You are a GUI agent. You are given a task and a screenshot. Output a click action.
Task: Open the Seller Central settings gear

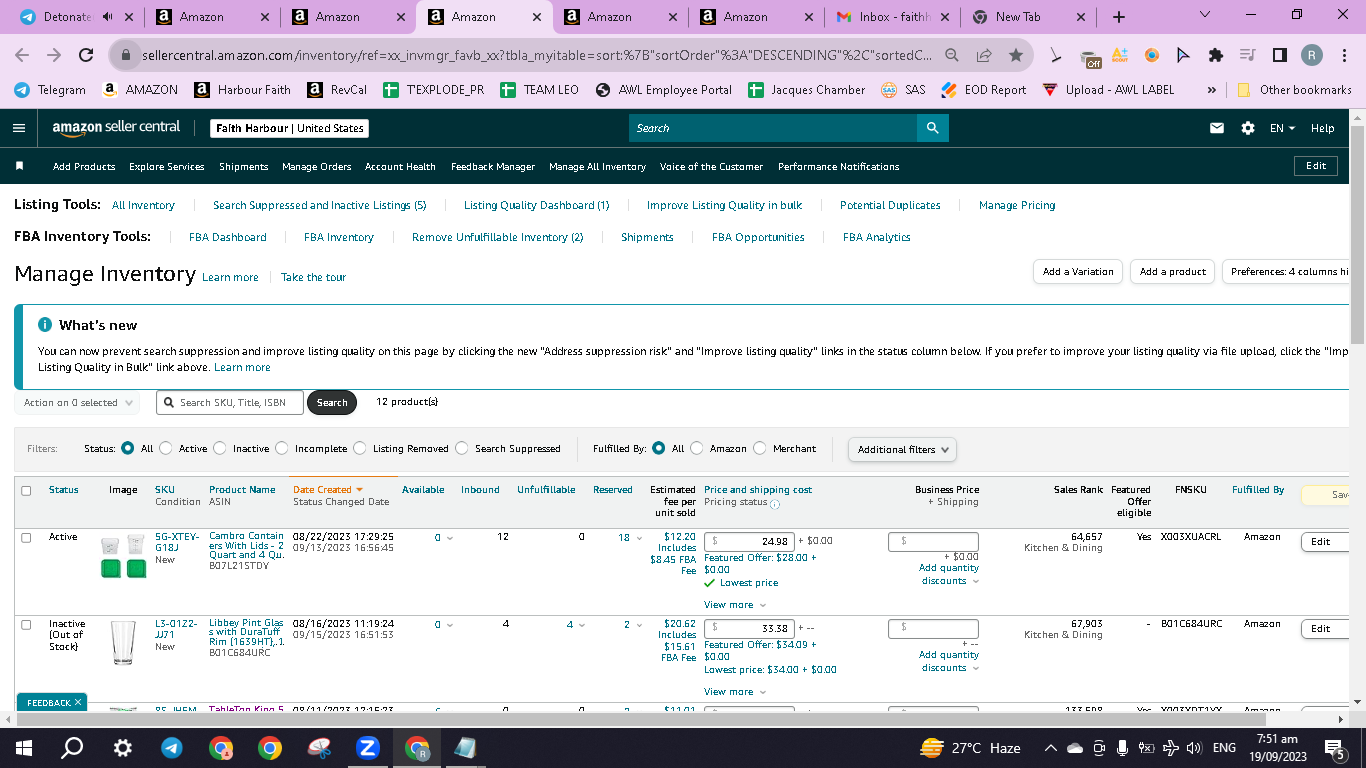coord(1247,128)
